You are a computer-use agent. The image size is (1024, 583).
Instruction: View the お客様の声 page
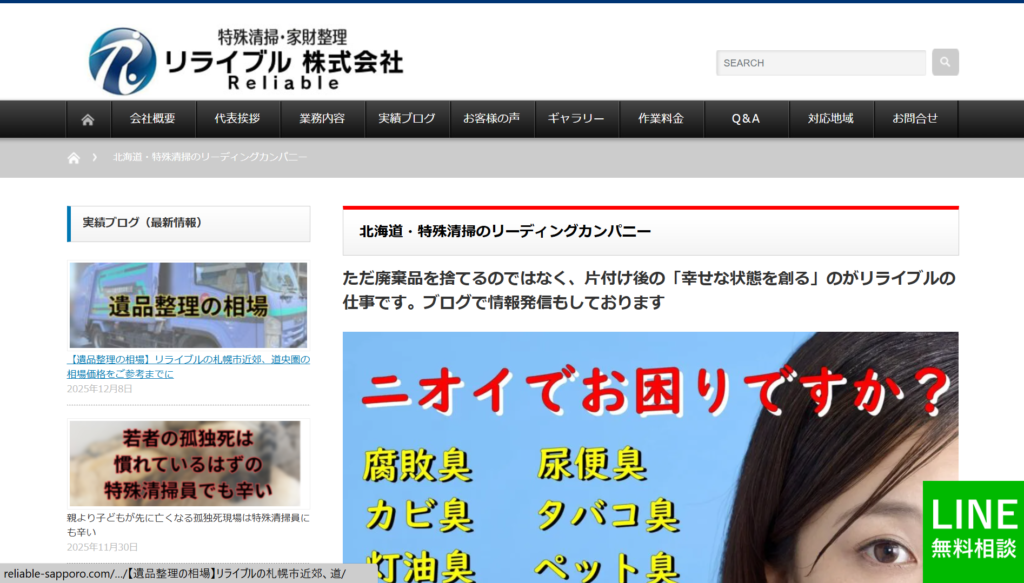[491, 119]
